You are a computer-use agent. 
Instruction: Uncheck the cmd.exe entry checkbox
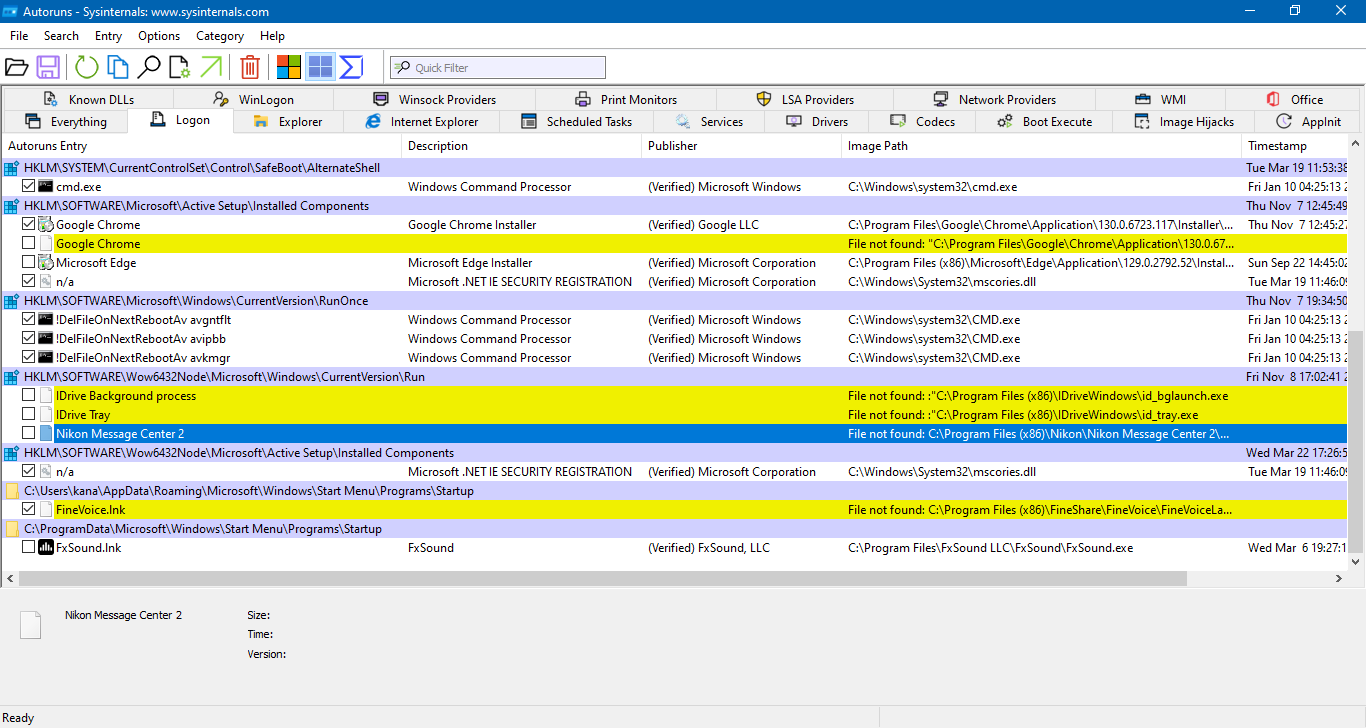pos(29,186)
